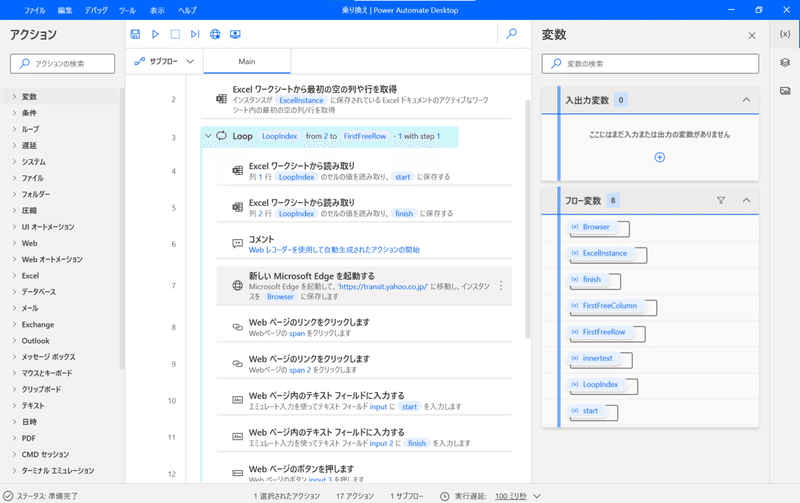
Task: Open the サブフロー dropdown
Action: point(164,61)
